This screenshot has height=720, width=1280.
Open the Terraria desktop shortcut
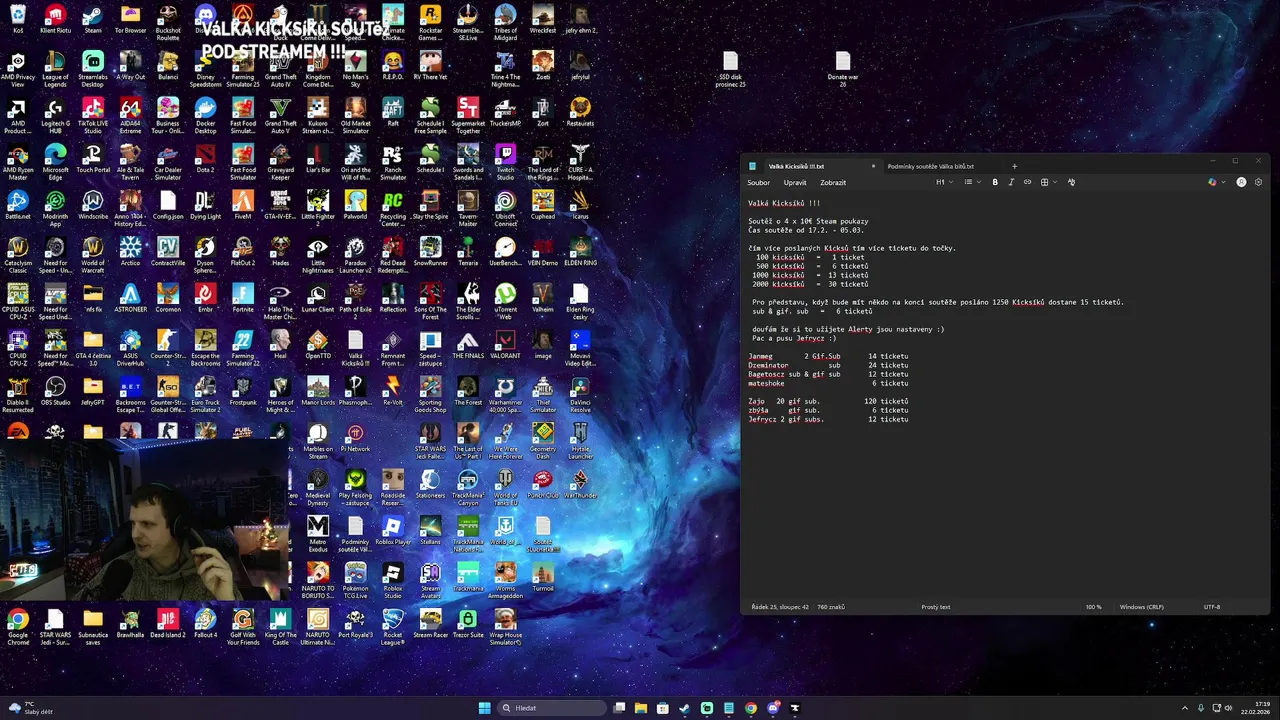pyautogui.click(x=468, y=252)
